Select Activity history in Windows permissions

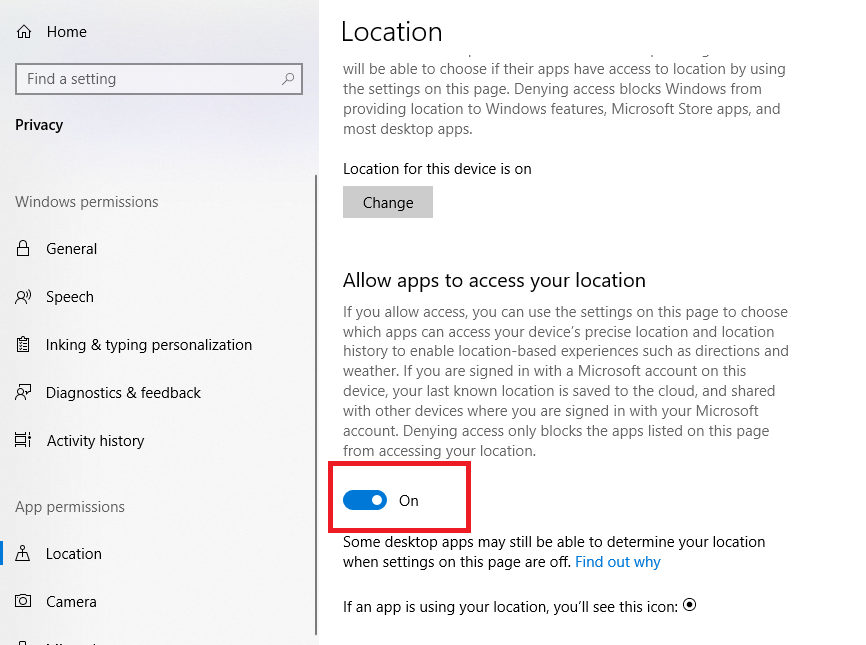click(97, 441)
